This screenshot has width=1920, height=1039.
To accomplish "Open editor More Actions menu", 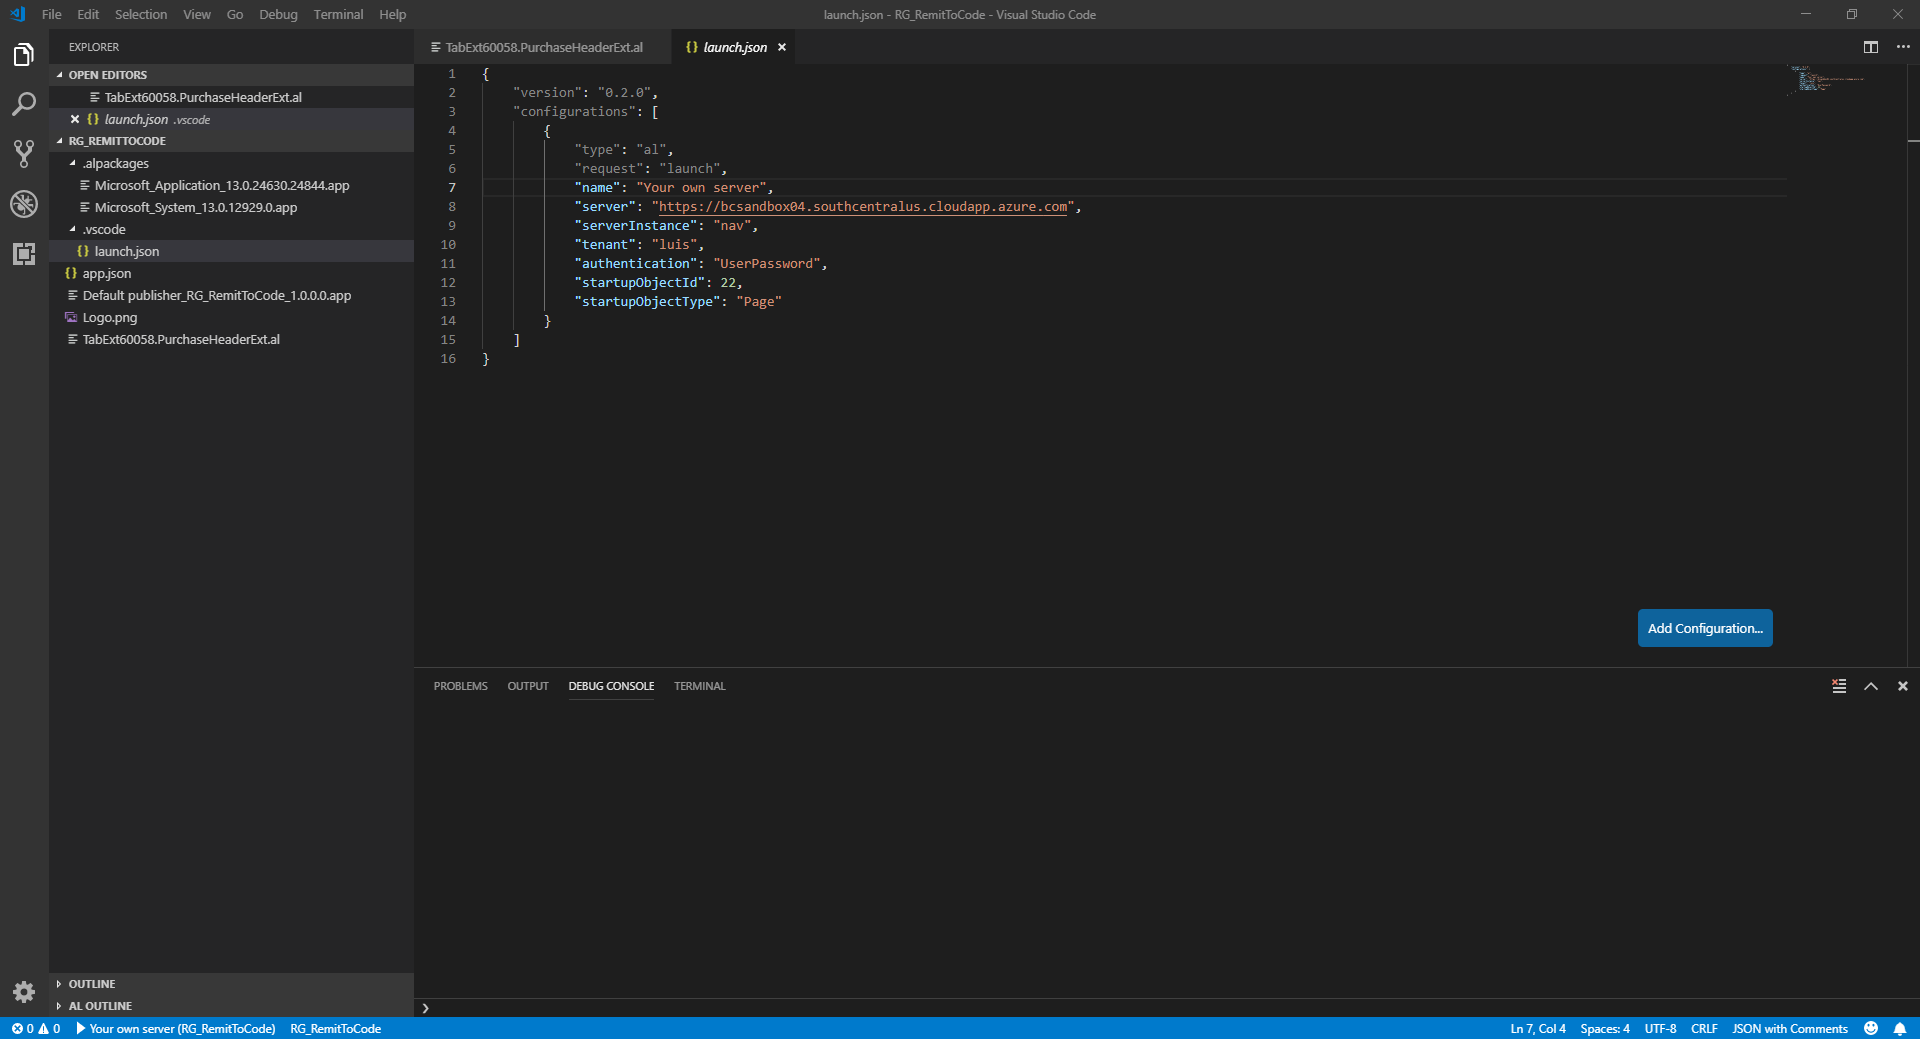I will pyautogui.click(x=1902, y=46).
